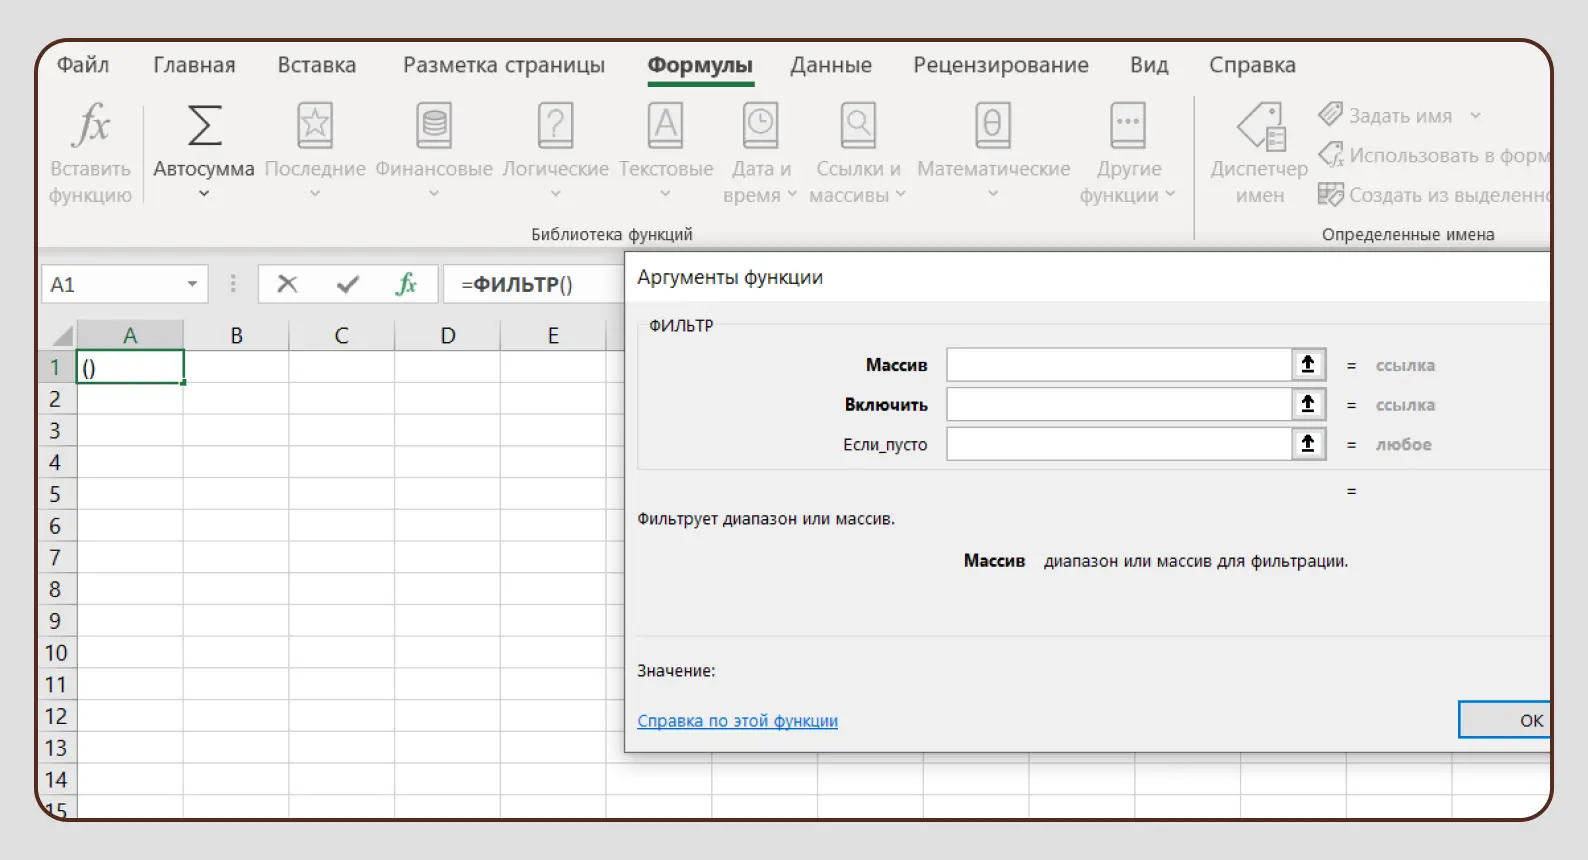The height and width of the screenshot is (860, 1588).
Task: Click into the Включить argument field
Action: [x=1120, y=404]
